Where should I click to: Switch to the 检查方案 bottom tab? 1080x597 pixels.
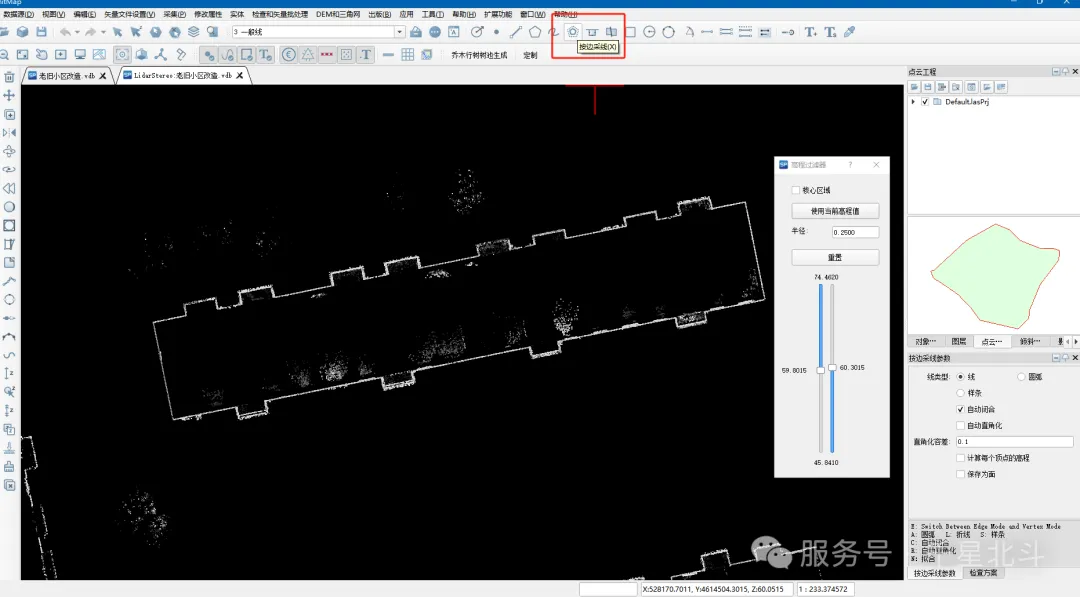pyautogui.click(x=983, y=573)
